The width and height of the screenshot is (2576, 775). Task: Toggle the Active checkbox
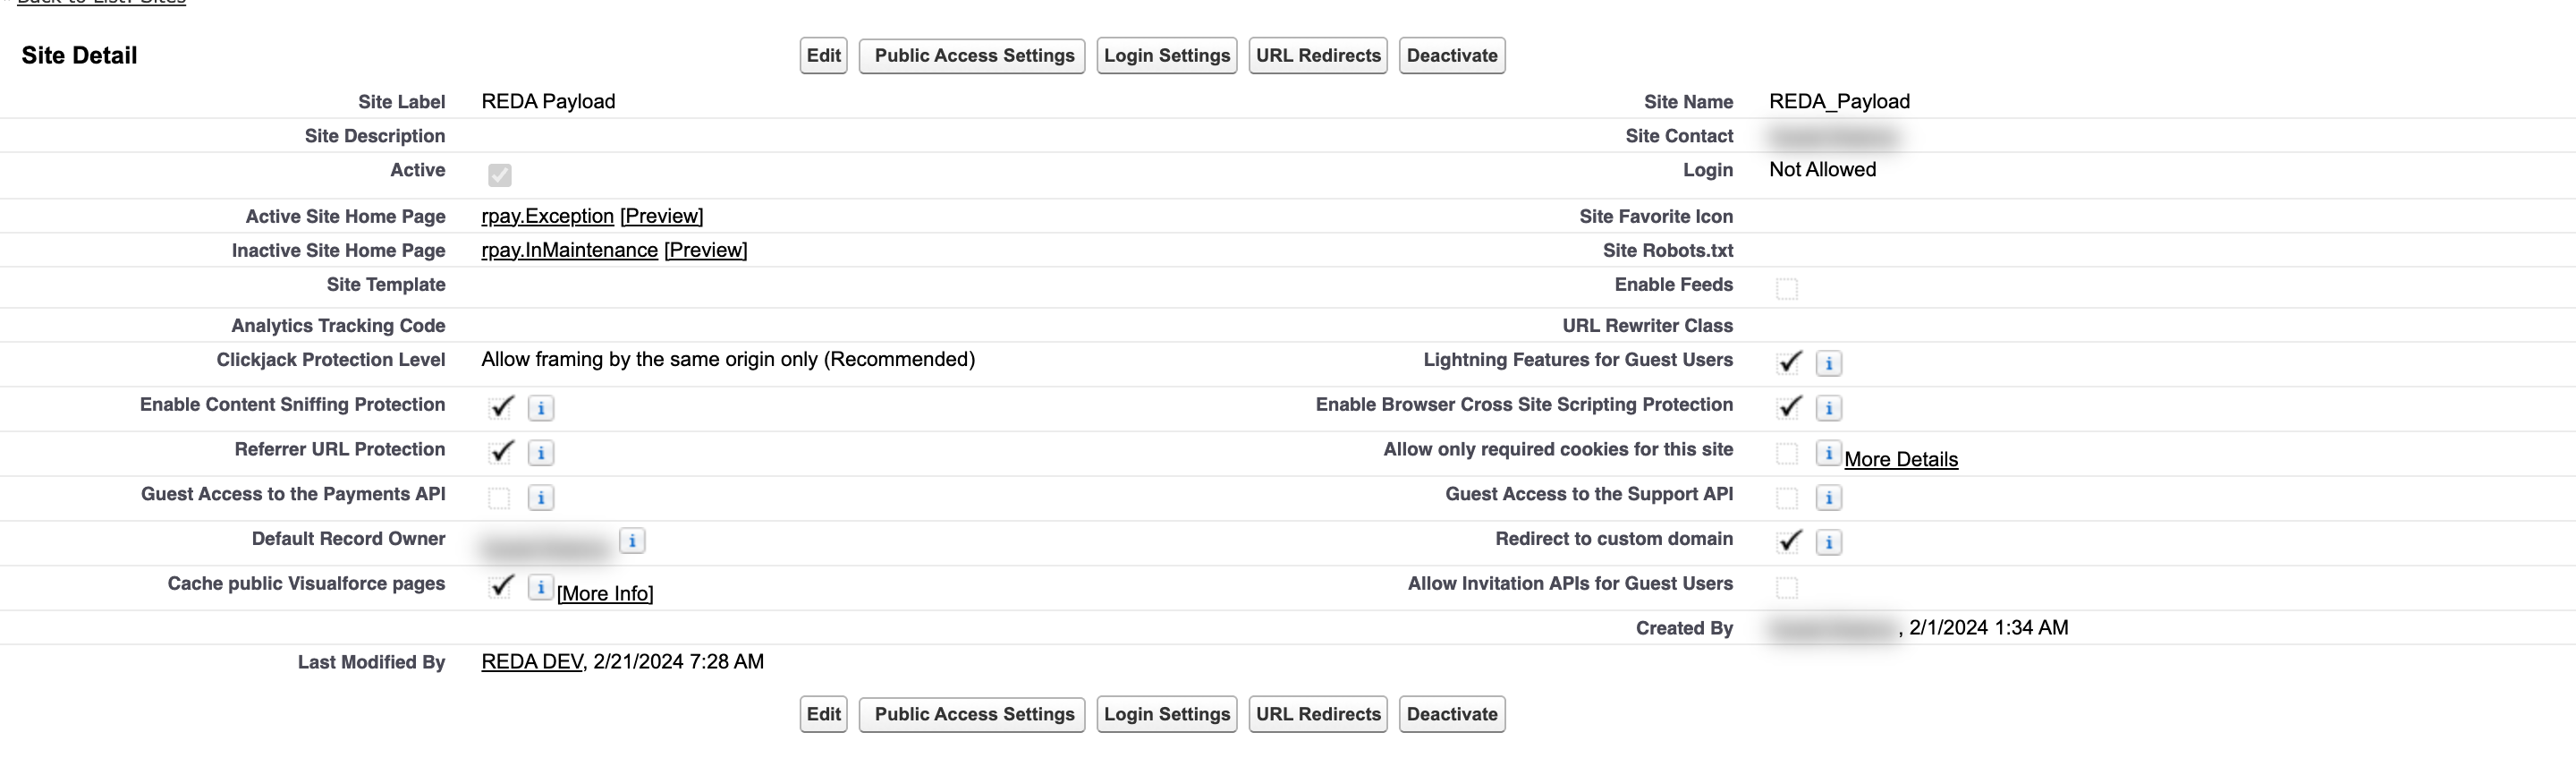(500, 175)
